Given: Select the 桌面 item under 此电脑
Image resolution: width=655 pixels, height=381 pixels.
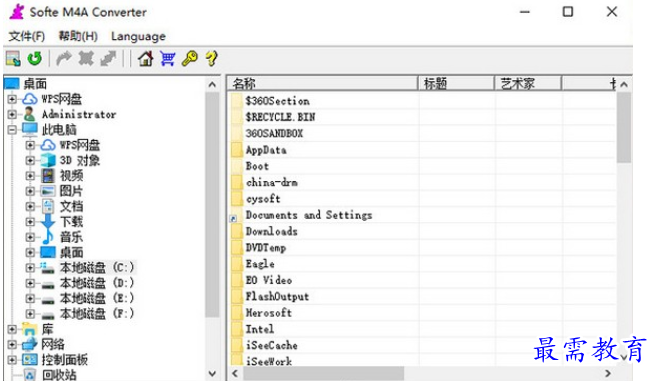Looking at the screenshot, I should click(x=71, y=252).
